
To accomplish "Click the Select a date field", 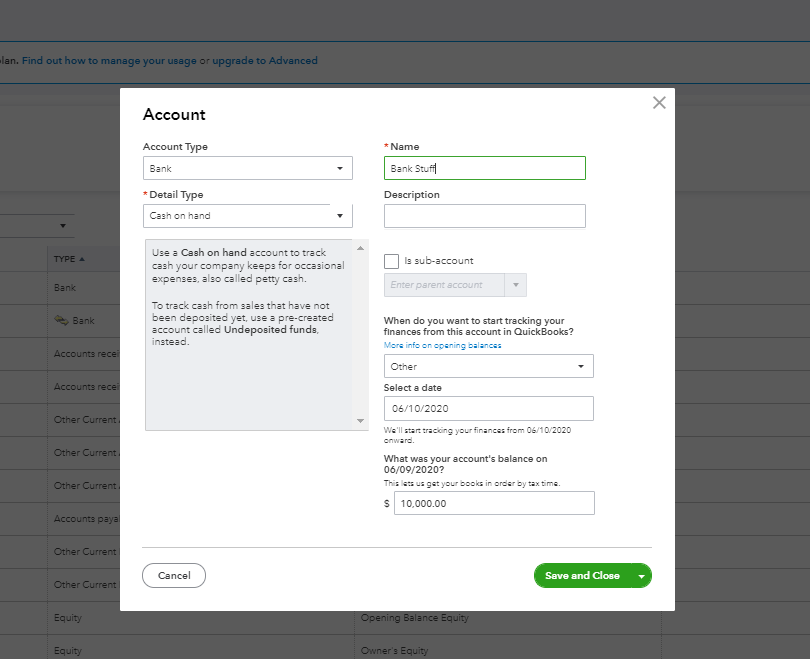I will click(x=488, y=408).
